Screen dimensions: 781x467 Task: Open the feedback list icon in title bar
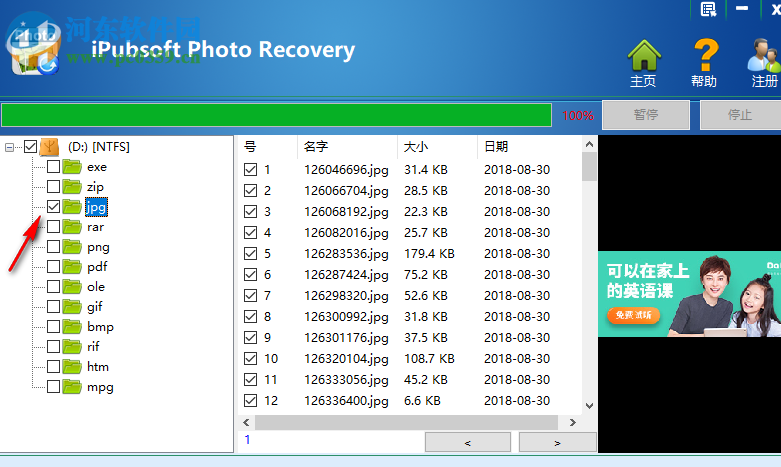[x=708, y=9]
